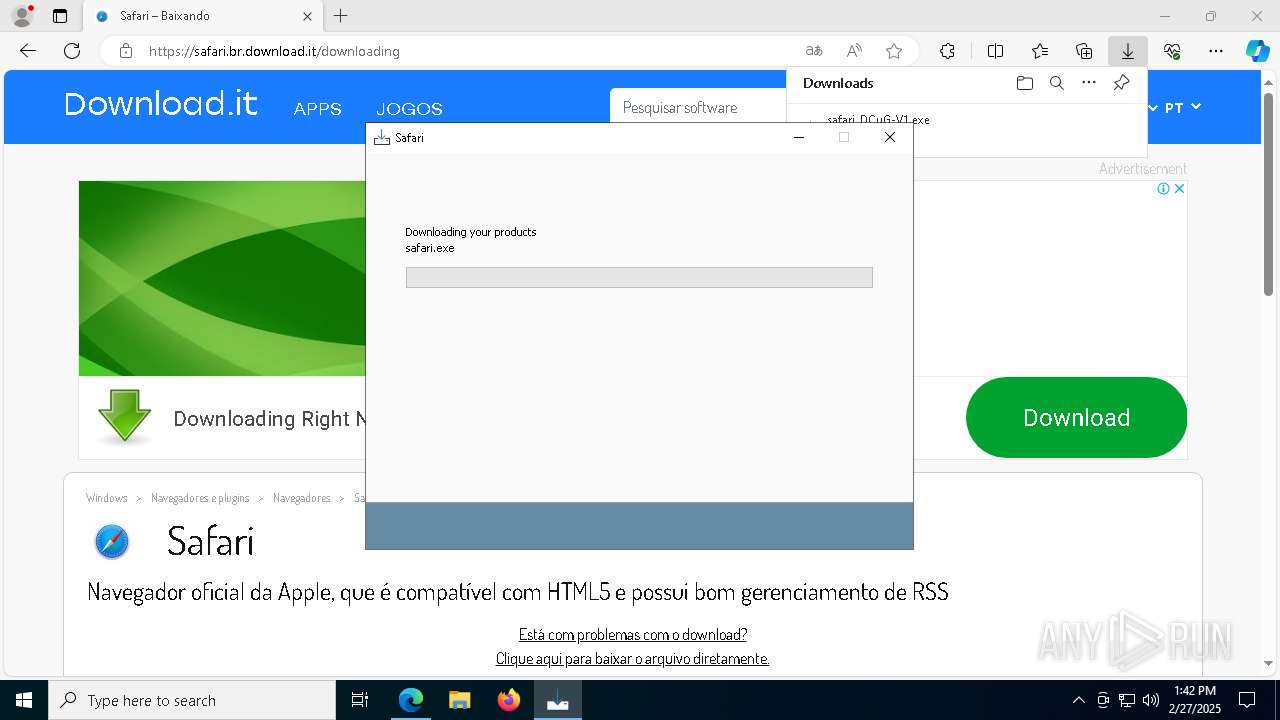1280x720 pixels.
Task: Click the taskbar search box
Action: click(192, 700)
